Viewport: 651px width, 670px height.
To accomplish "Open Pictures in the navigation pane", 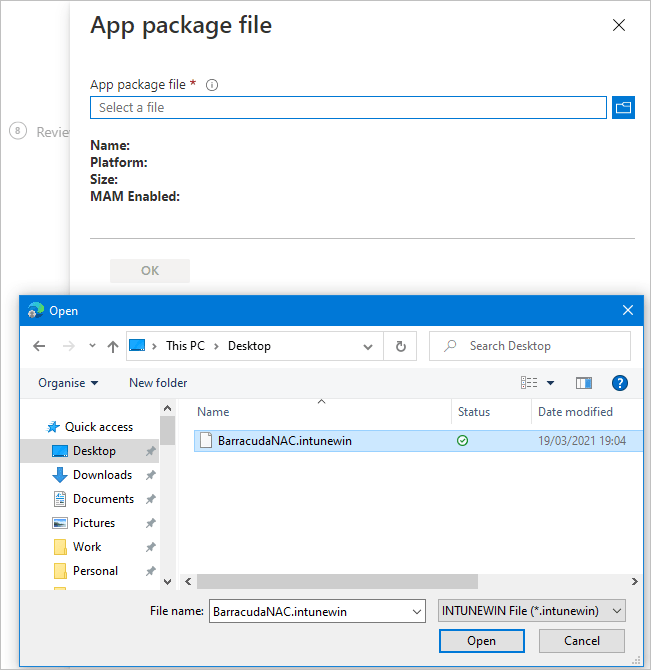I will [x=94, y=523].
